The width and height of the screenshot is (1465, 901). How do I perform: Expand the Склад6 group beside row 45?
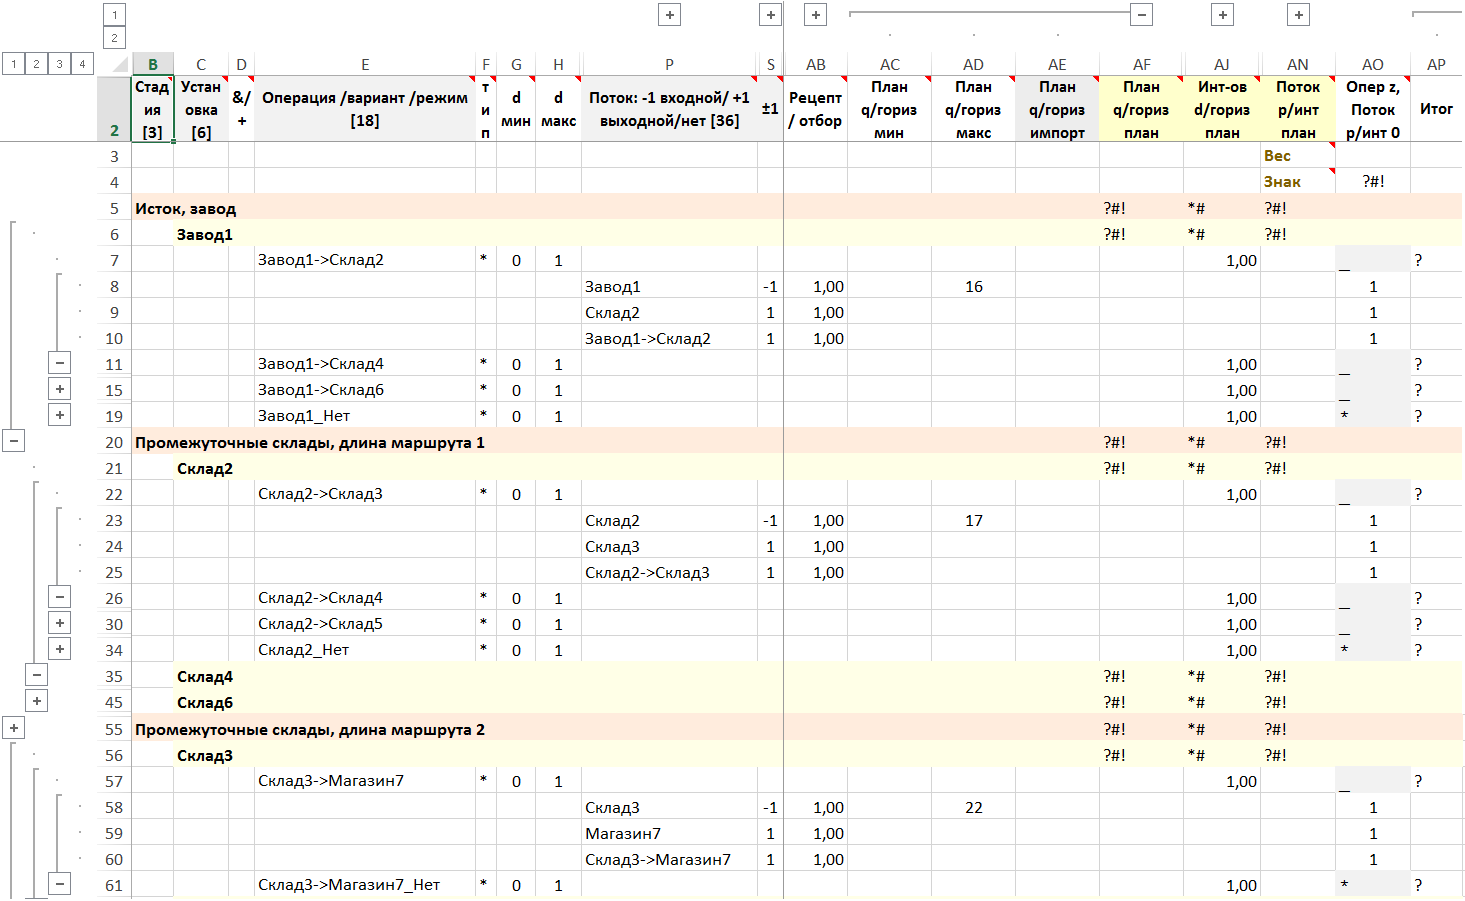tap(37, 702)
